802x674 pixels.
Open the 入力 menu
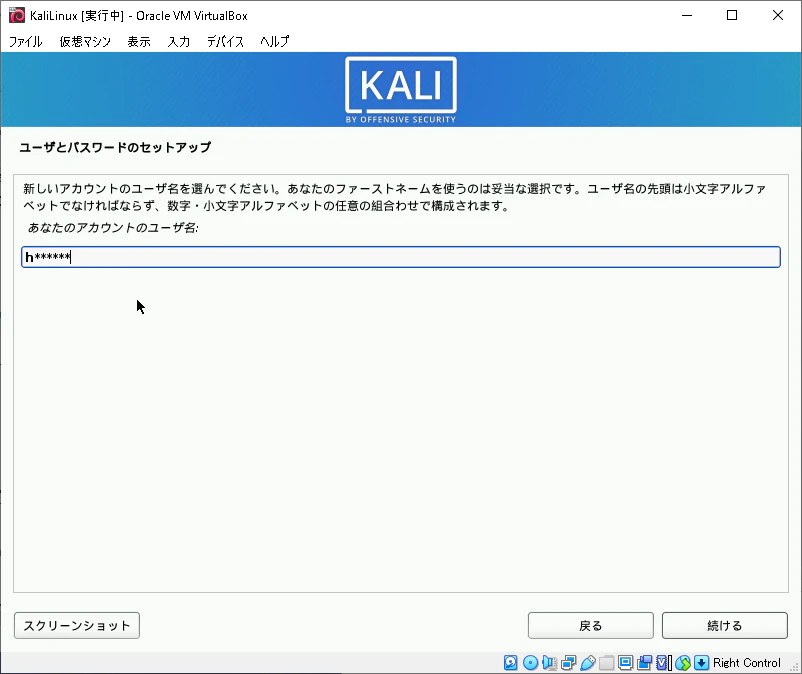click(x=179, y=41)
